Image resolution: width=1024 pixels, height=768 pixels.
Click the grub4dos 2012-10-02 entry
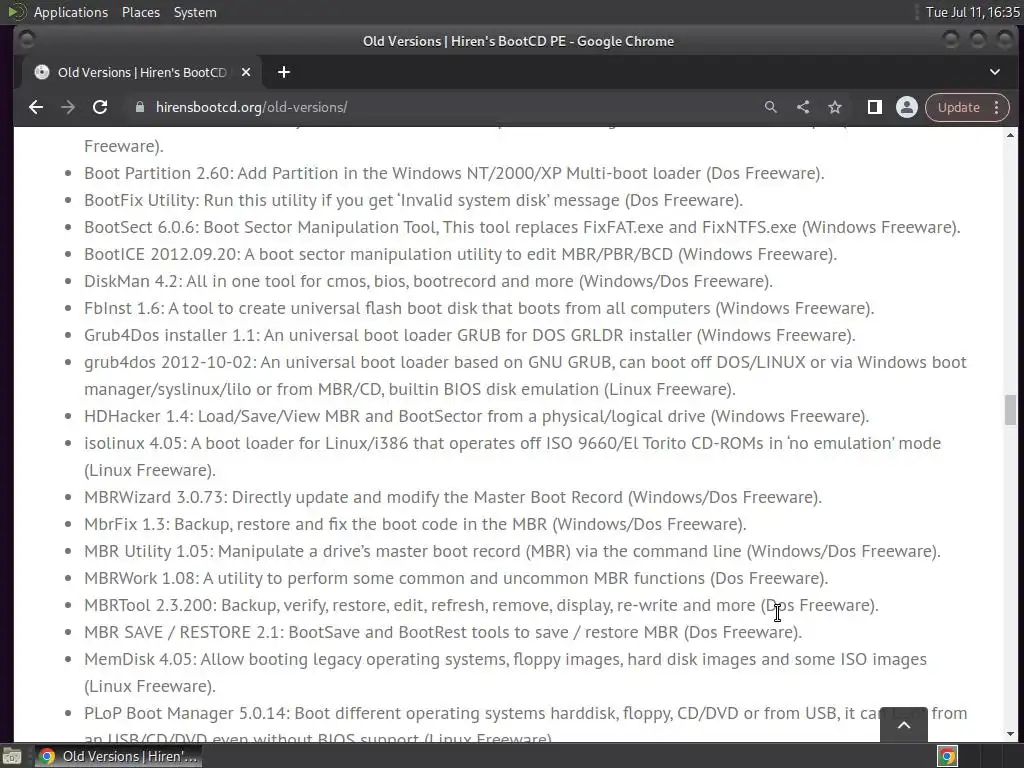click(525, 376)
